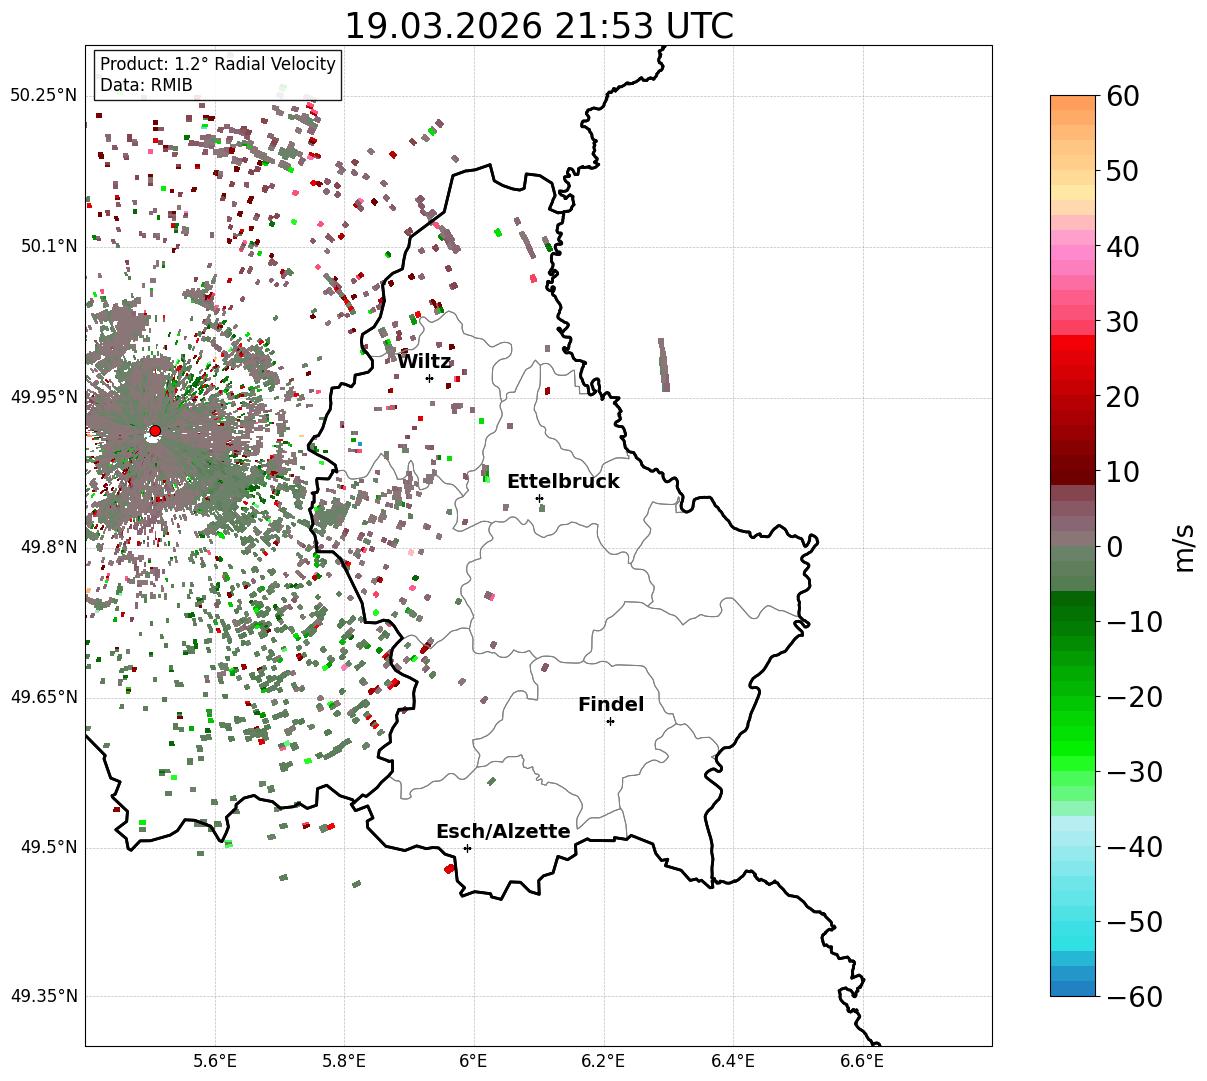Click the 49.95°N latitude tick label

pos(43,397)
